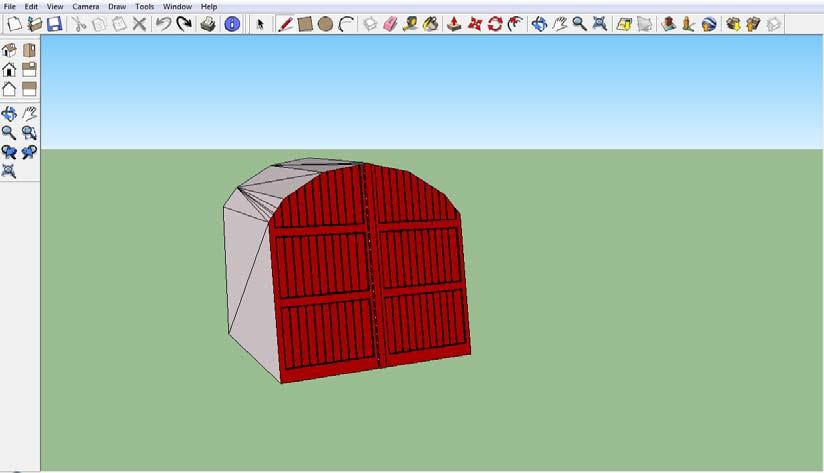Open Model Info with the blue i icon
This screenshot has height=473, width=824.
pyautogui.click(x=232, y=24)
